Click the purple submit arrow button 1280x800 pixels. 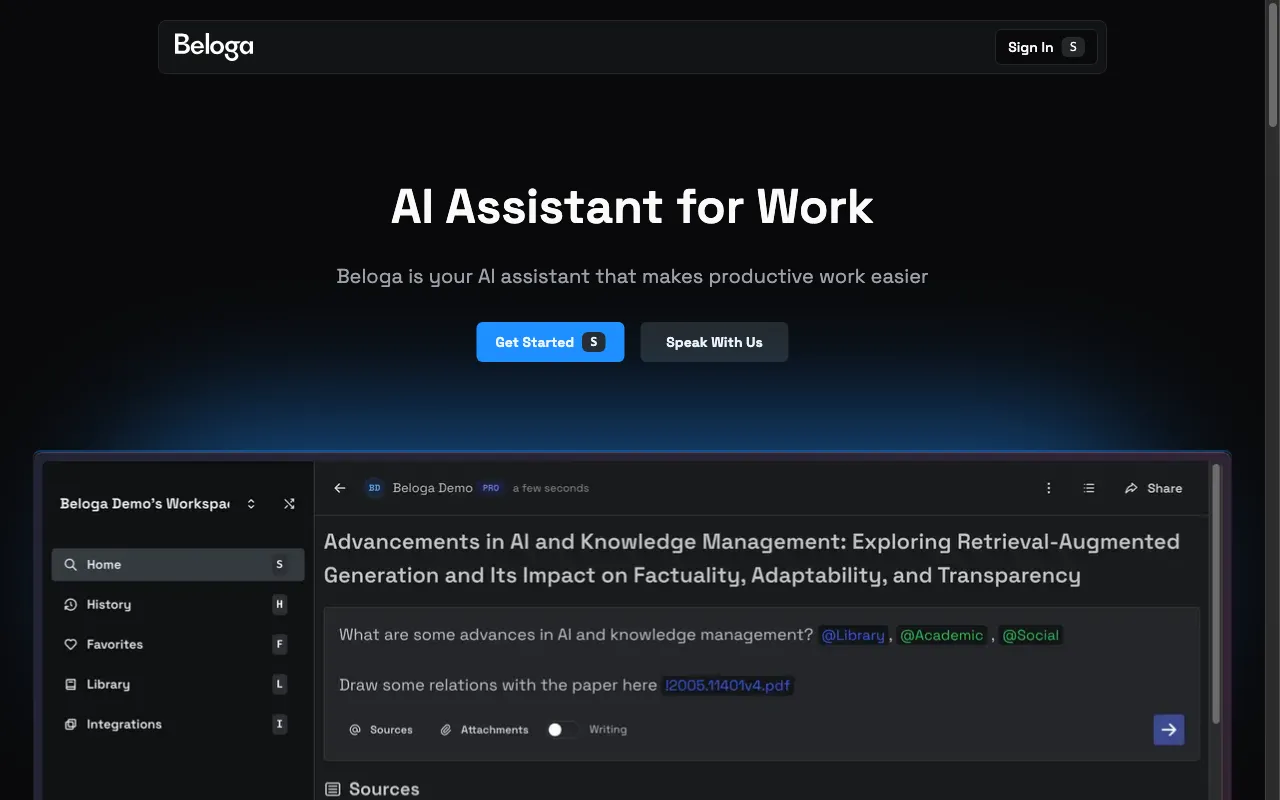coord(1169,730)
